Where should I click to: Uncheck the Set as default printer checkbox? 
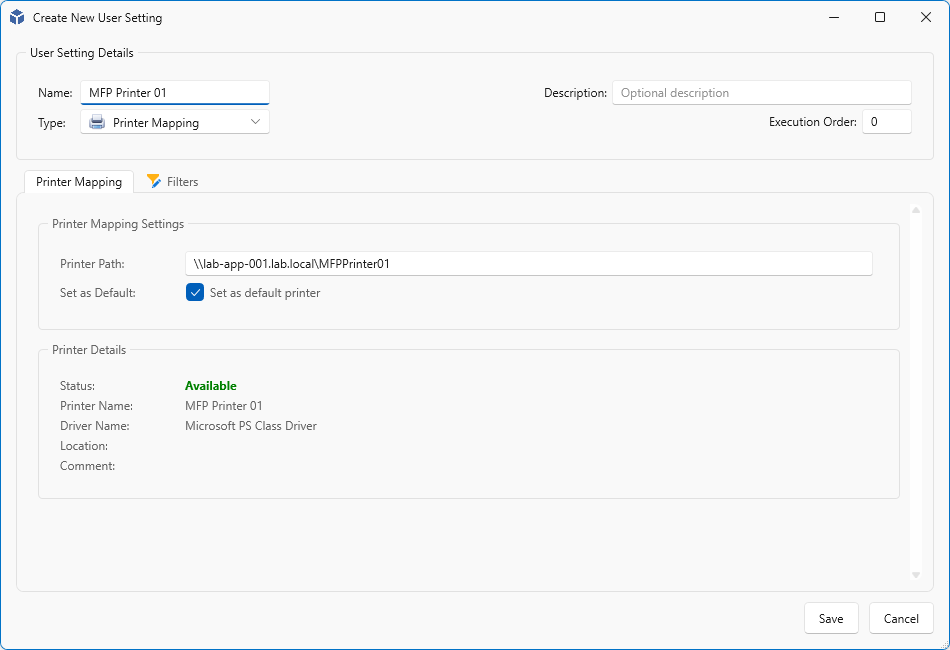click(x=195, y=293)
